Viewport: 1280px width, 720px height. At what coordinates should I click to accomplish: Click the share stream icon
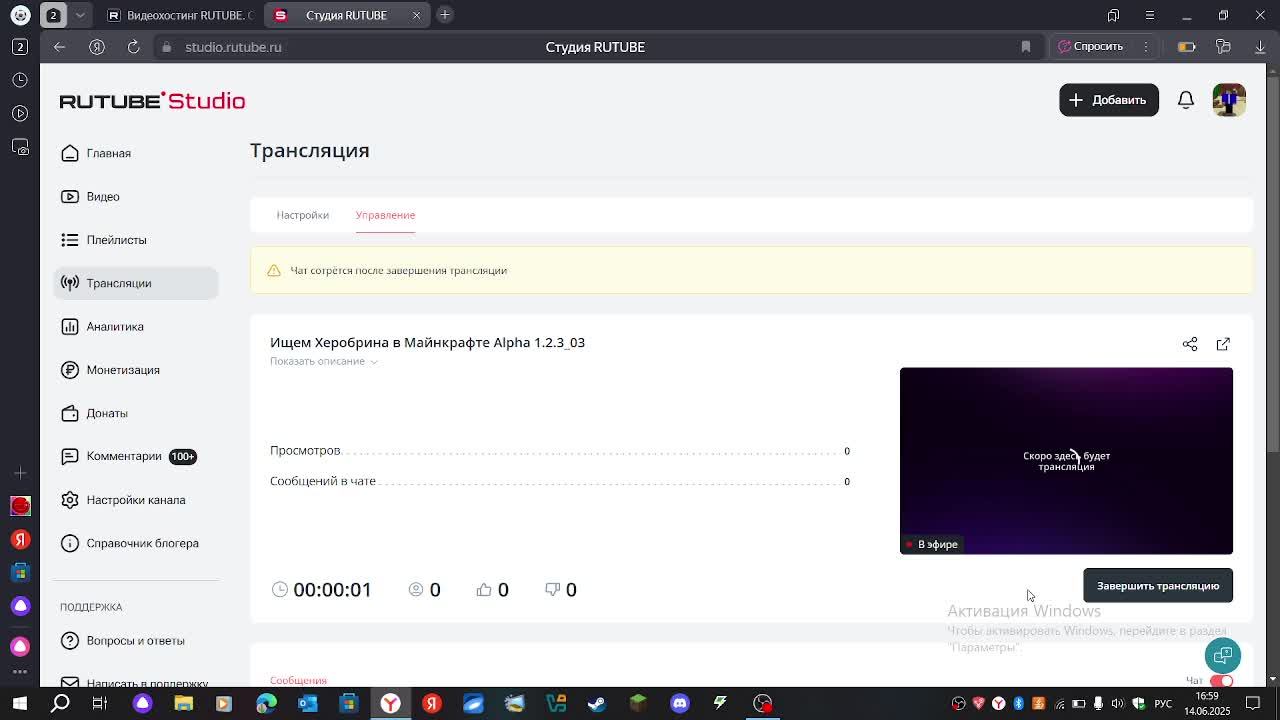click(x=1190, y=344)
